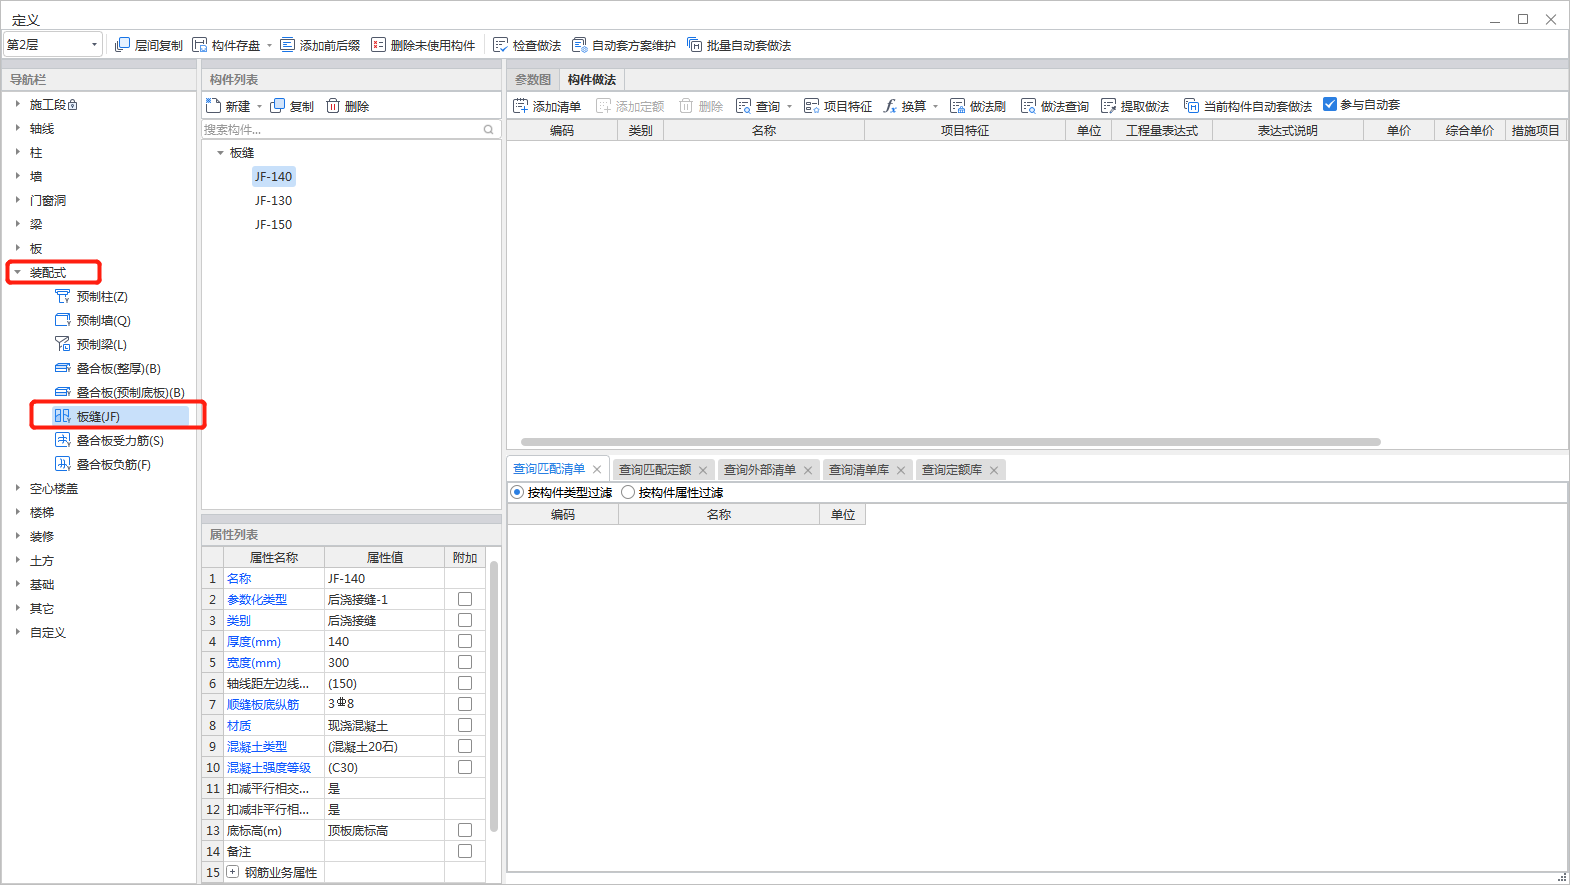Select 叠合板(整厚)(B) item

(x=118, y=369)
